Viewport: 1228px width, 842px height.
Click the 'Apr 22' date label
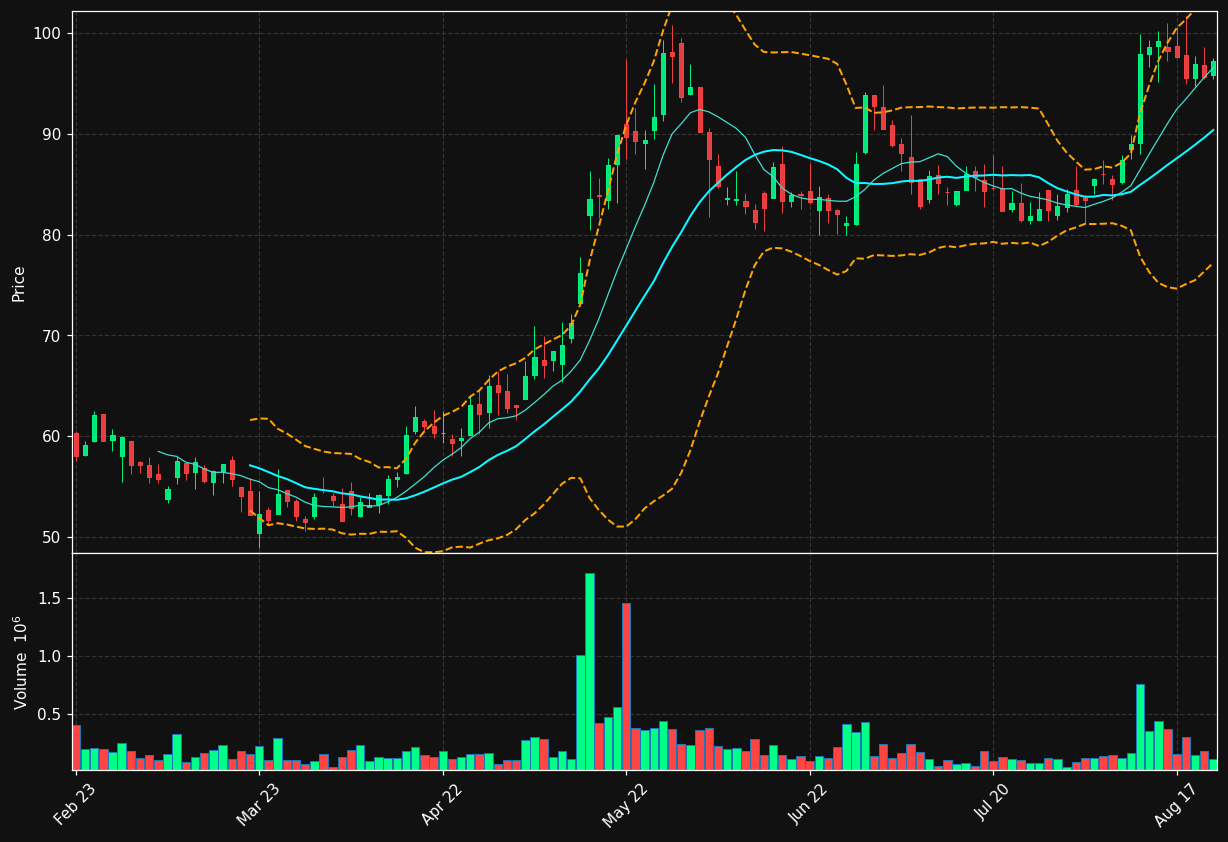coord(442,805)
